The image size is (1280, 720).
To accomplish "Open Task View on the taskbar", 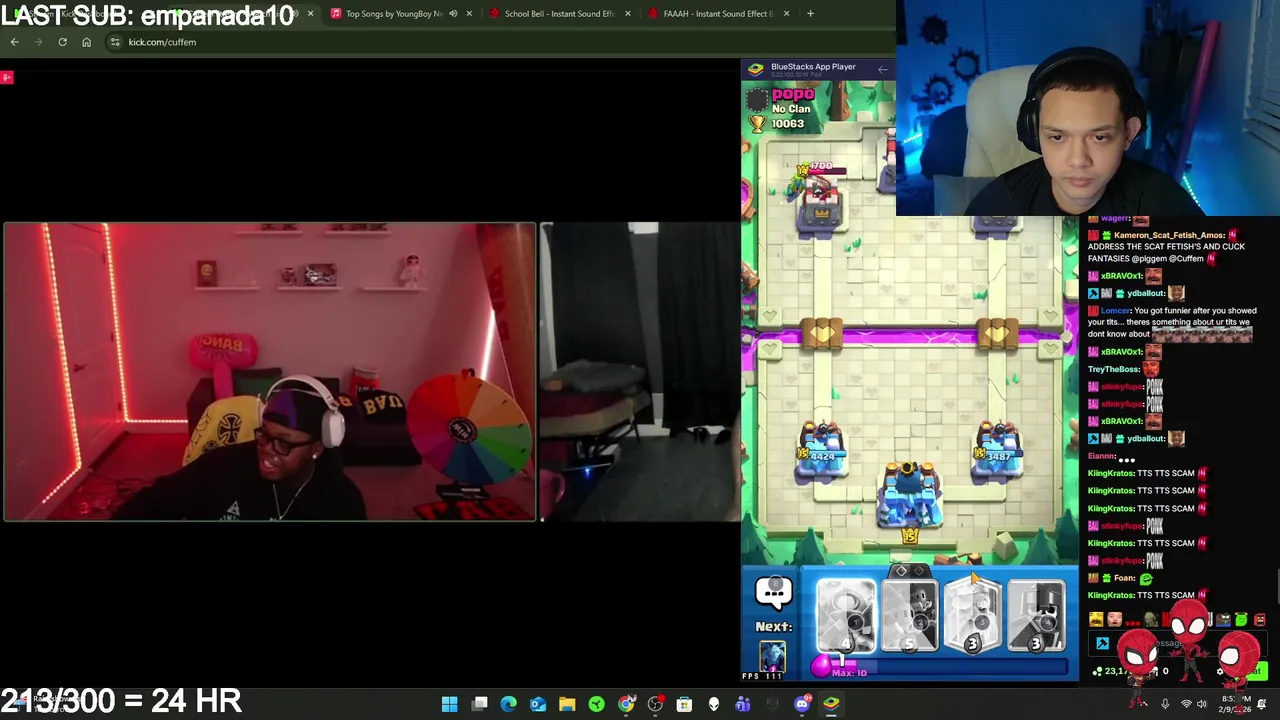I will pos(480,704).
